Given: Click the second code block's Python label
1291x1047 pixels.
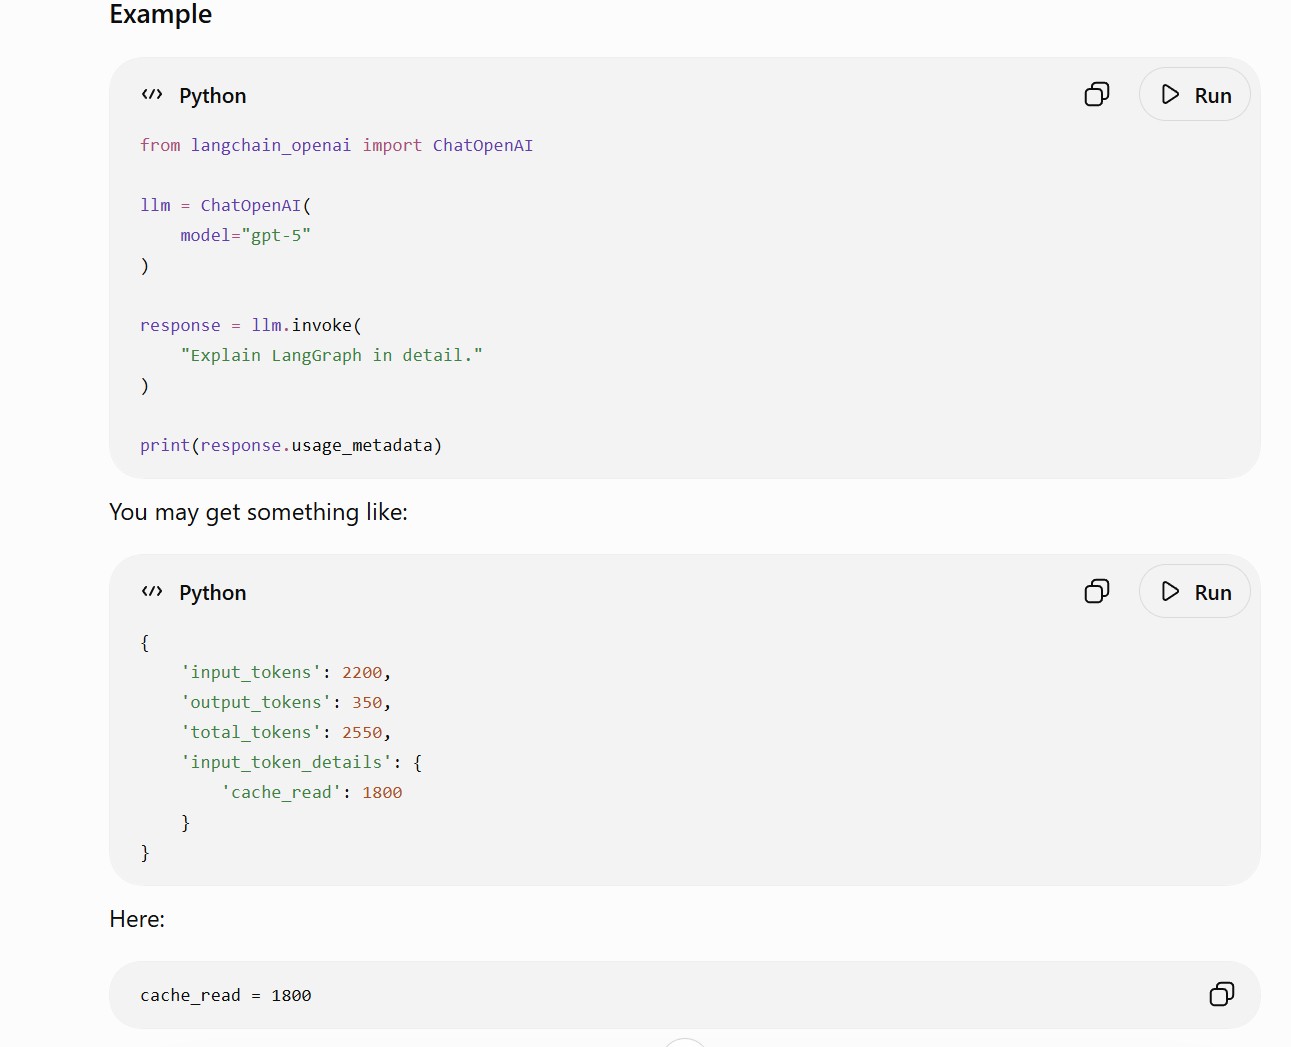Looking at the screenshot, I should pyautogui.click(x=213, y=593).
